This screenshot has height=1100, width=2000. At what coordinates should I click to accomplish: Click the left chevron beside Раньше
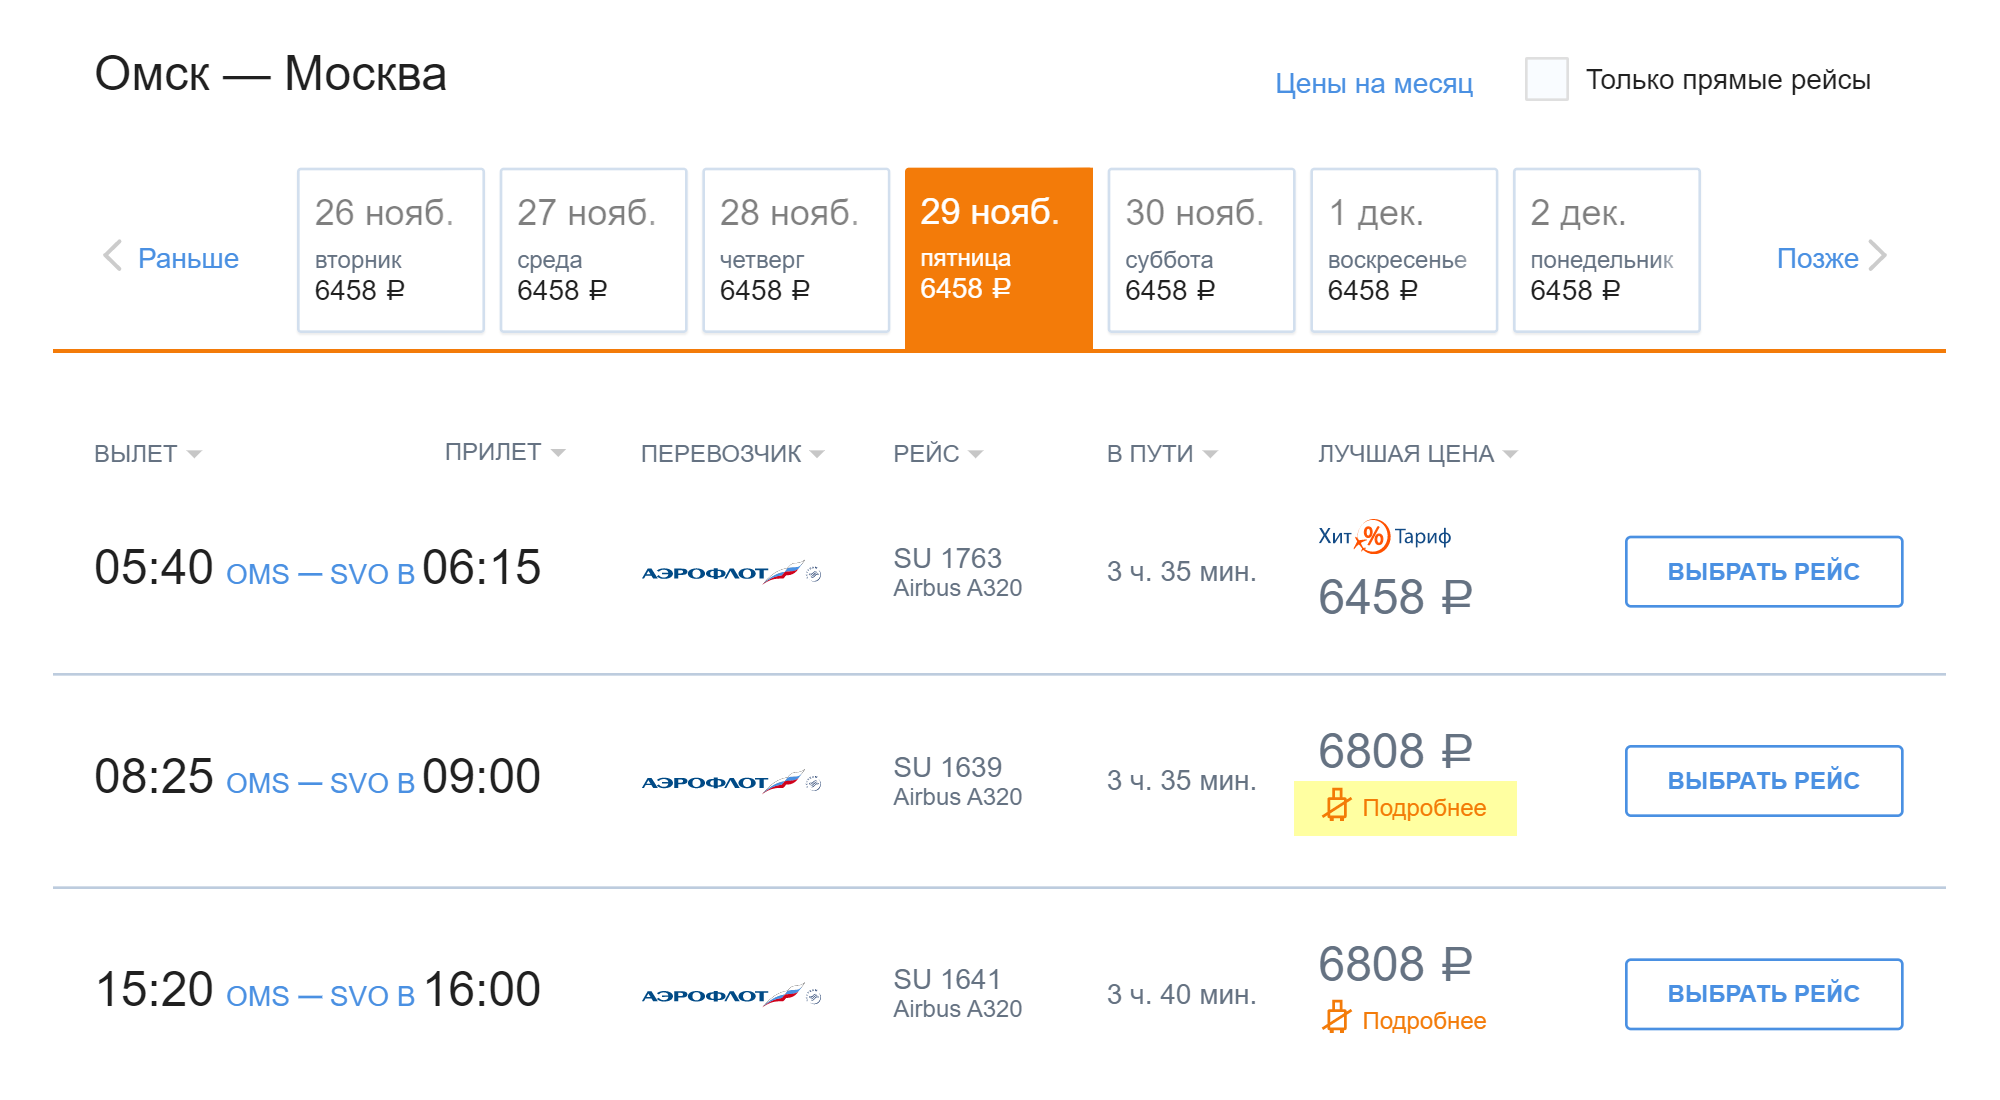113,256
